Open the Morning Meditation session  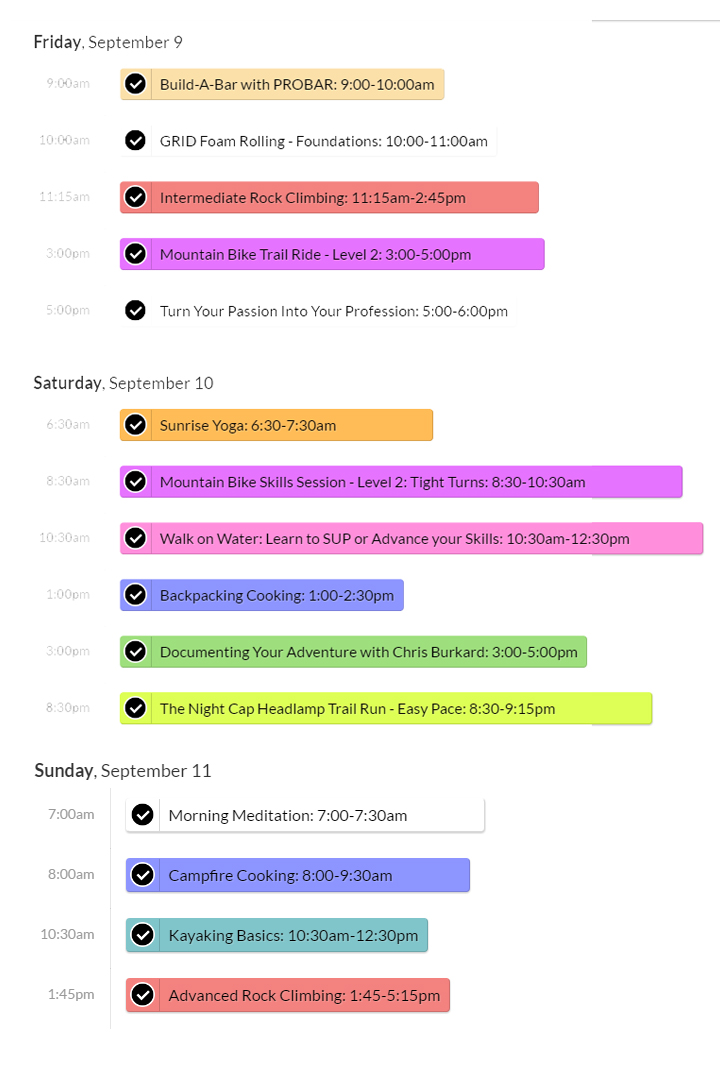[x=305, y=816]
